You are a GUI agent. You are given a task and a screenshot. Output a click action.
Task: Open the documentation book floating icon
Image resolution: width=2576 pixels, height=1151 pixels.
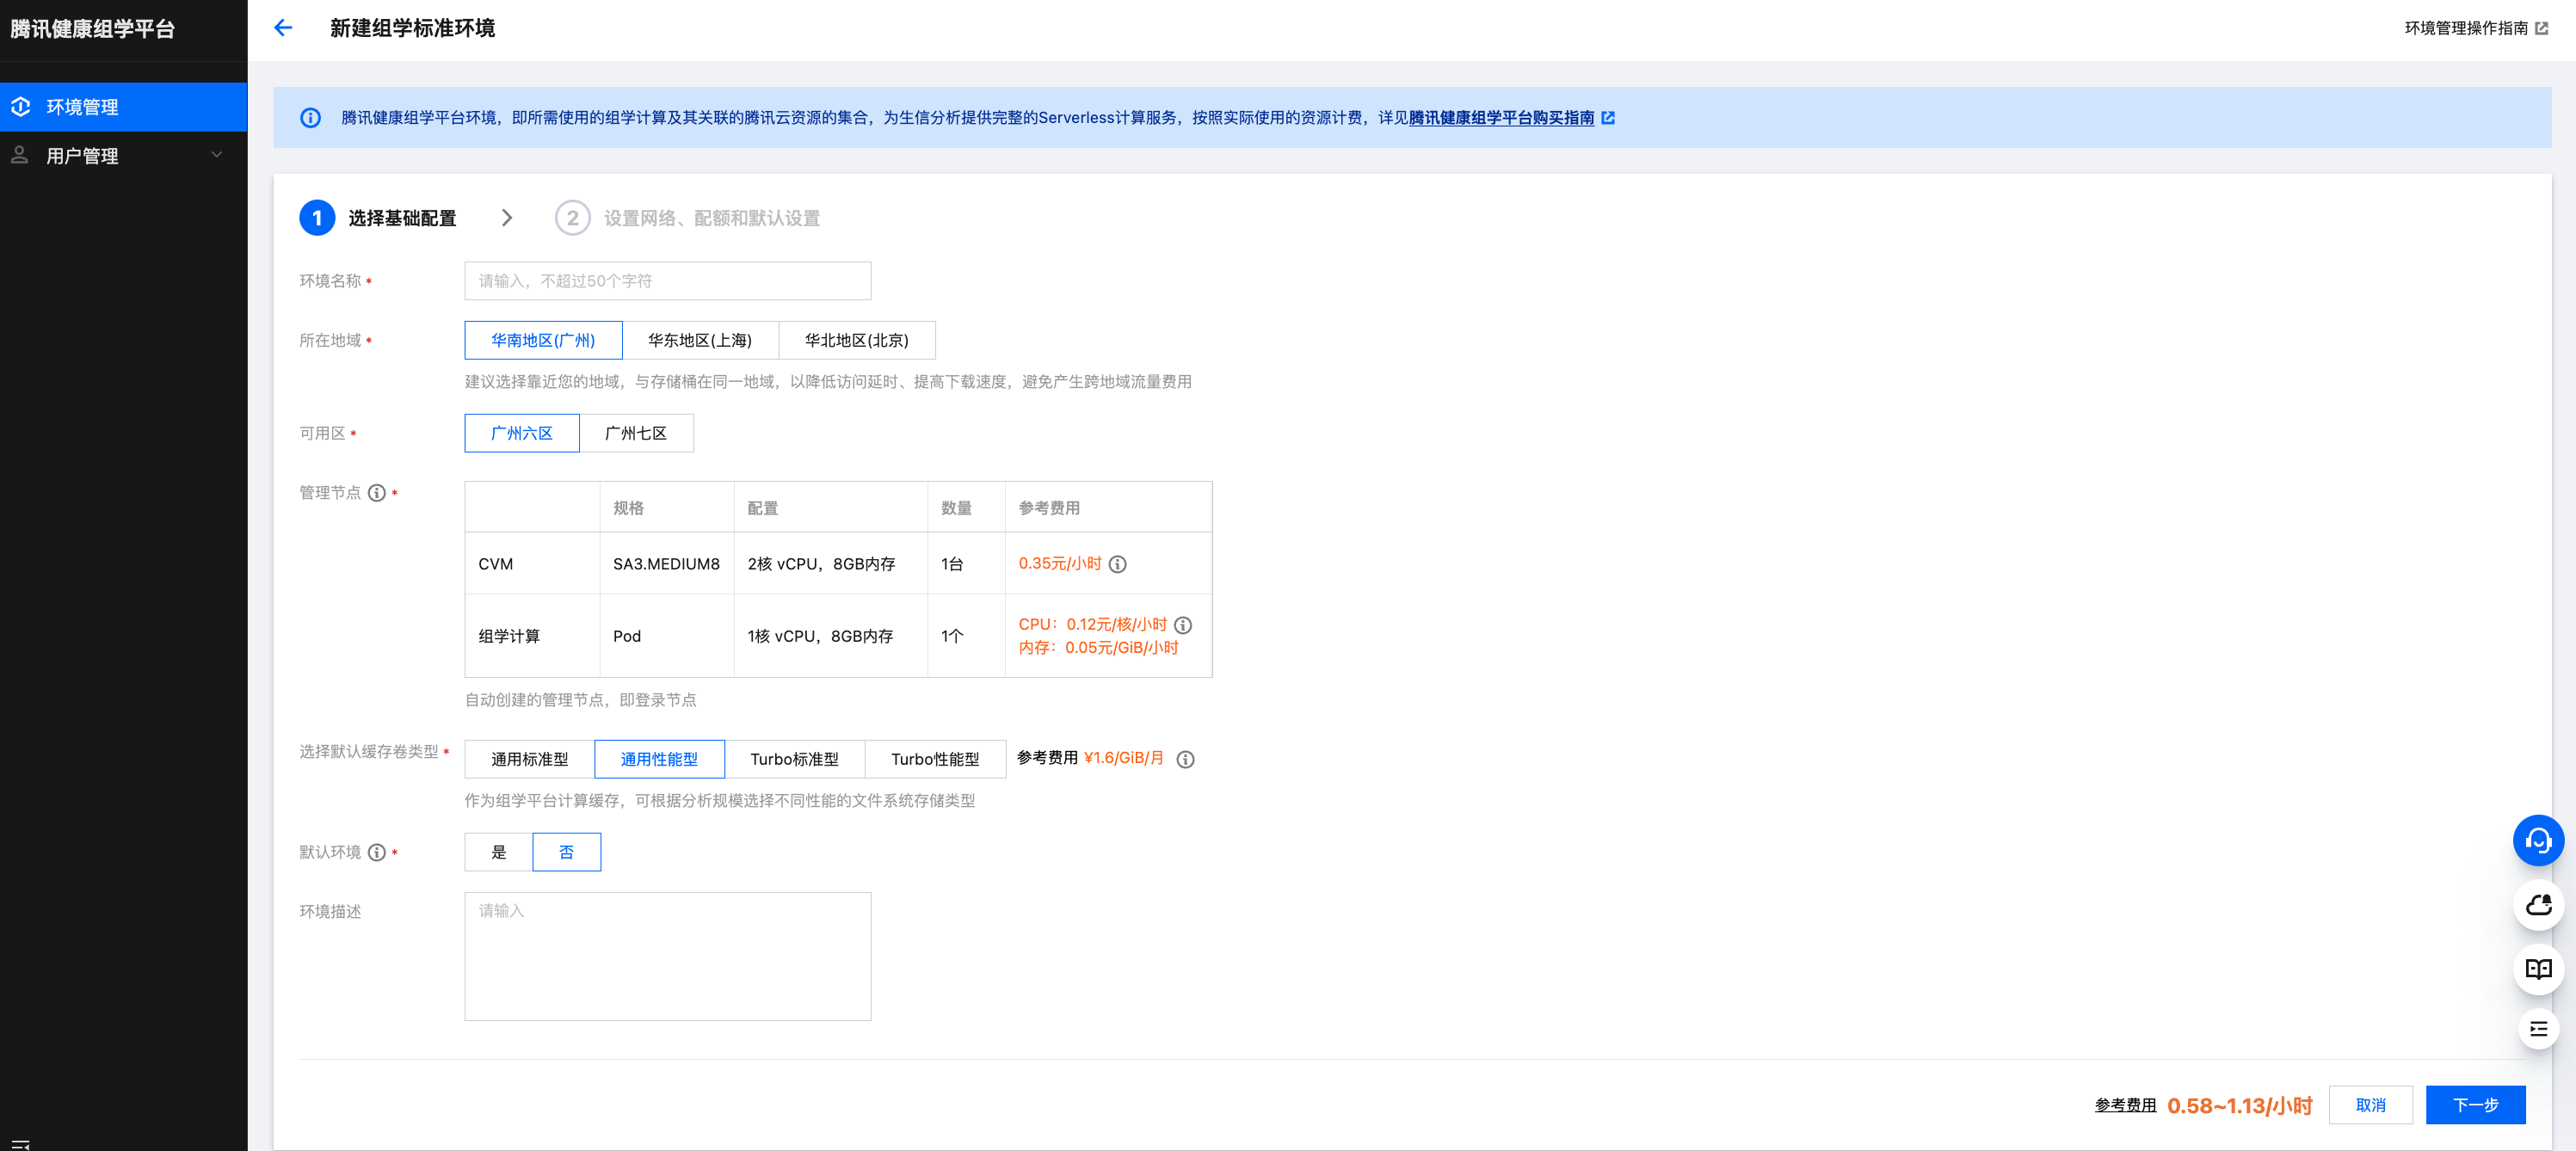2537,968
